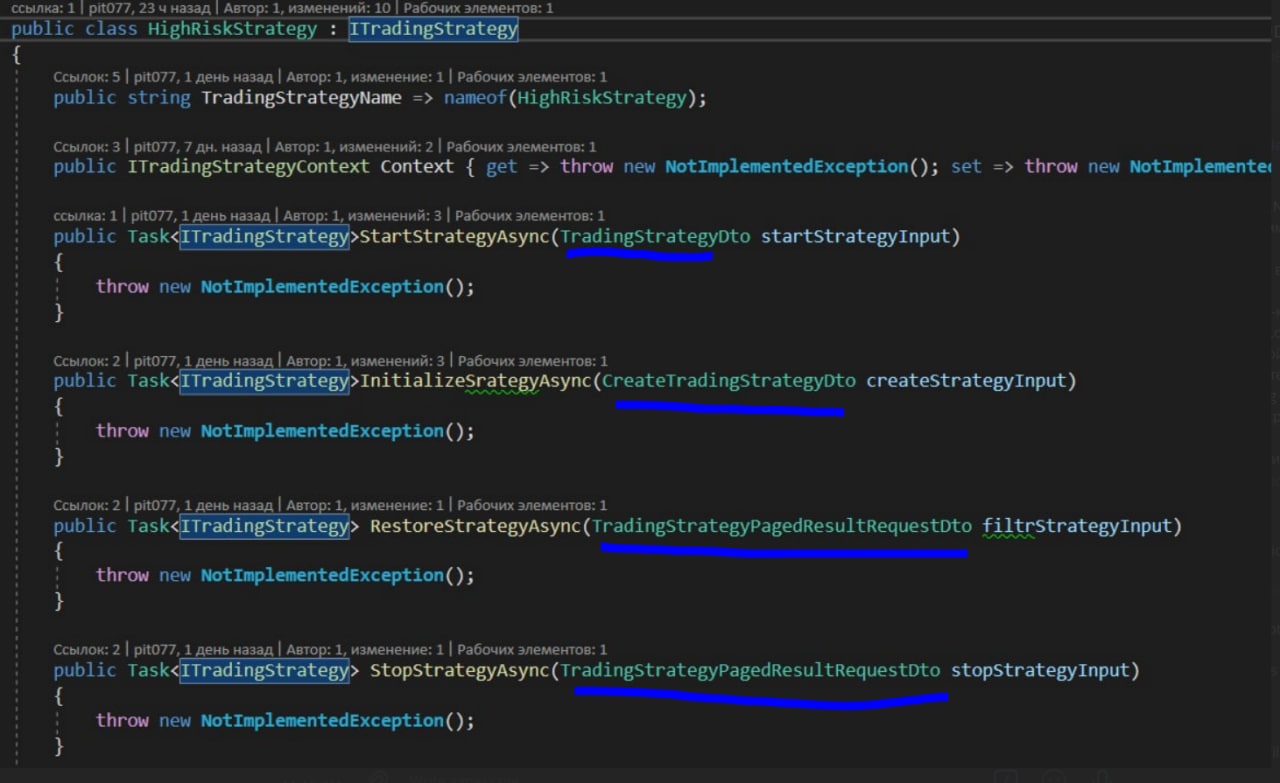Click NotImplementedException inside RestoreStrategyAsync body

tap(322, 575)
